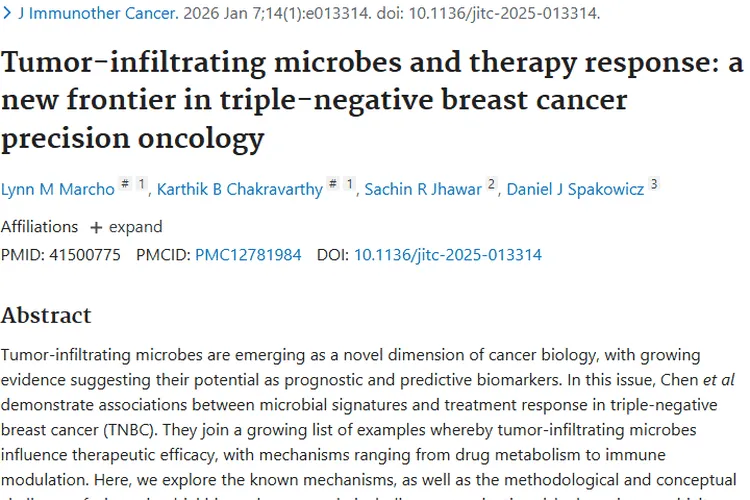Click affiliation superscript 1 after Lynn M Marcho
Image resolution: width=750 pixels, height=500 pixels.
(x=141, y=184)
